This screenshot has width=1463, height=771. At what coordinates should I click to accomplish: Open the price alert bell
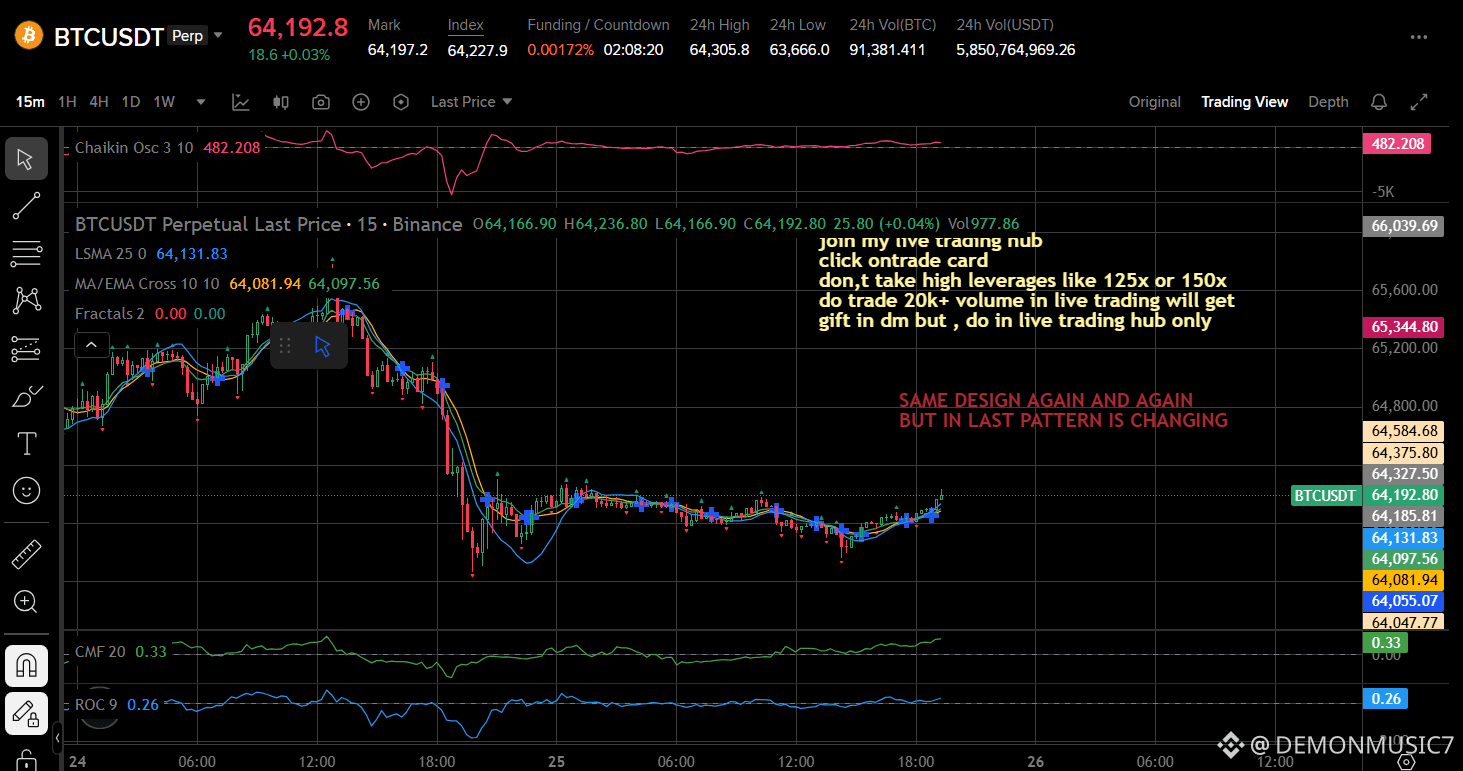(1379, 102)
